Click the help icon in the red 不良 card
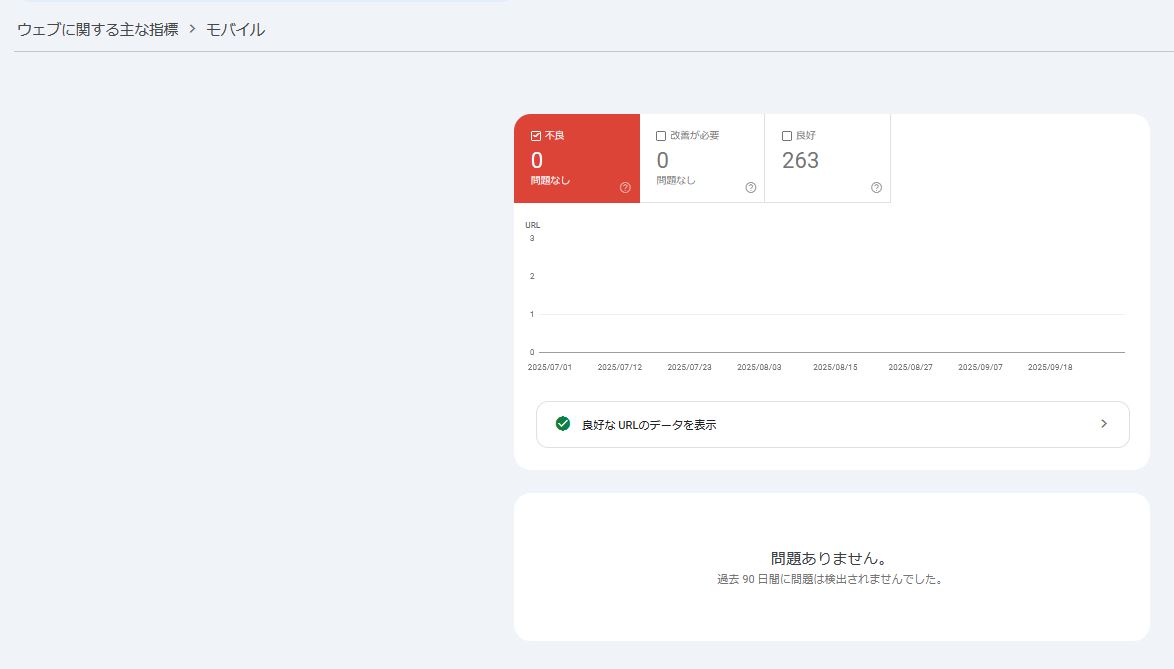Image resolution: width=1174 pixels, height=669 pixels. [x=625, y=187]
